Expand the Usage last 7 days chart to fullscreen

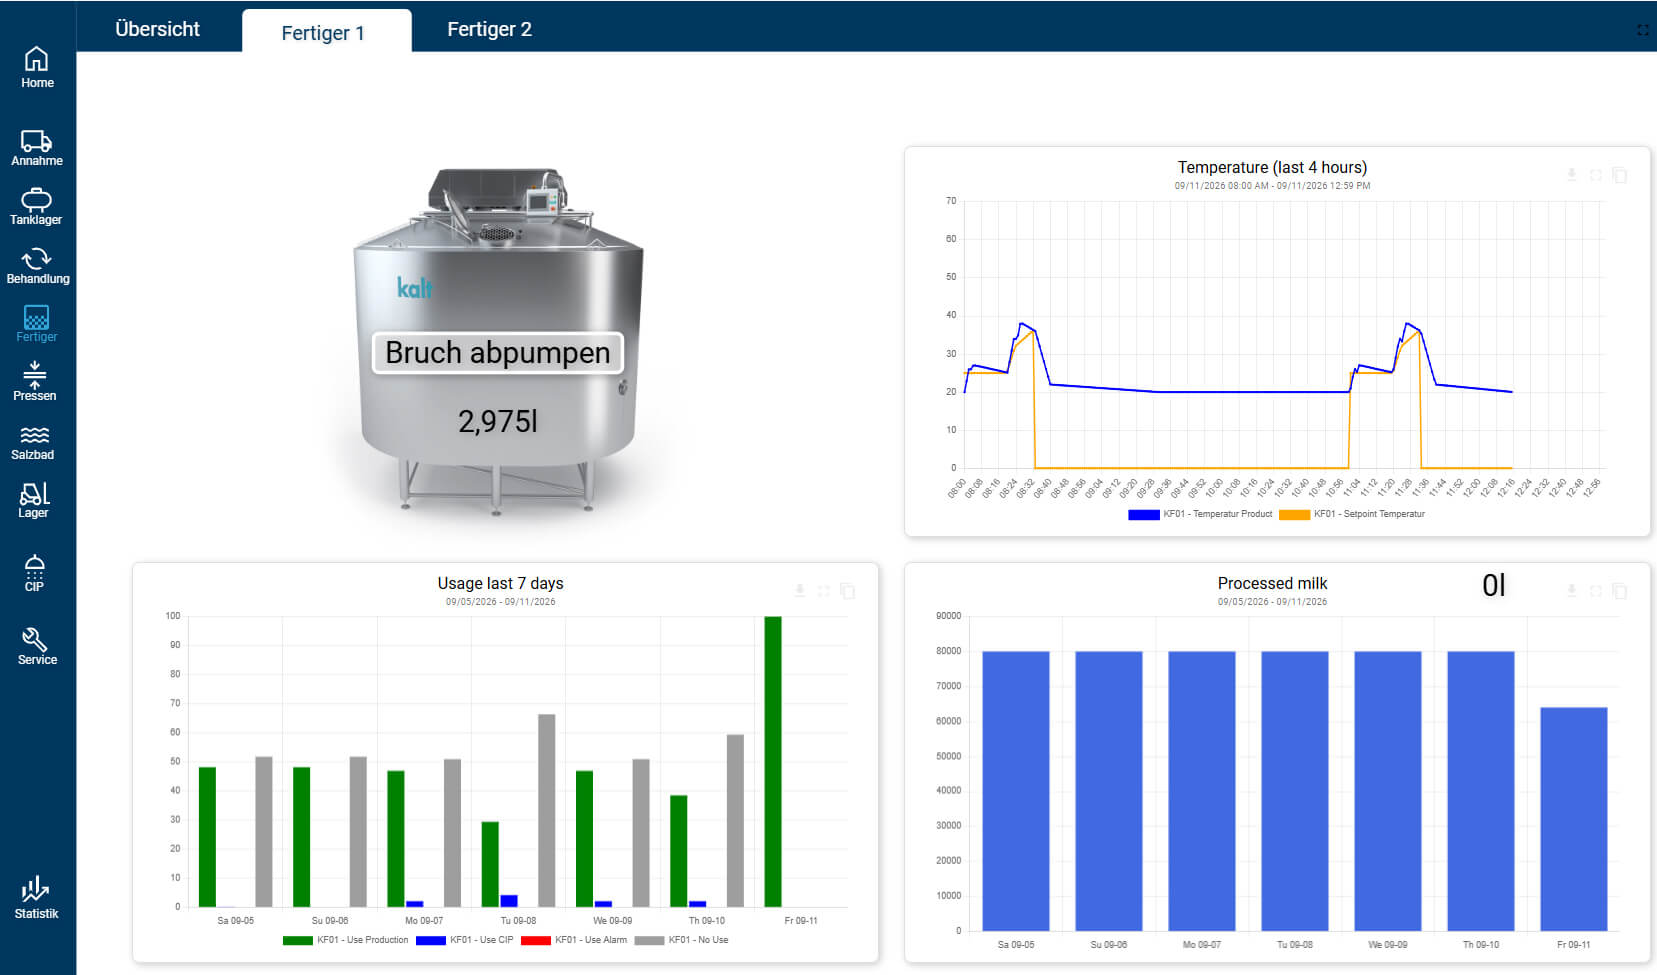pos(824,591)
